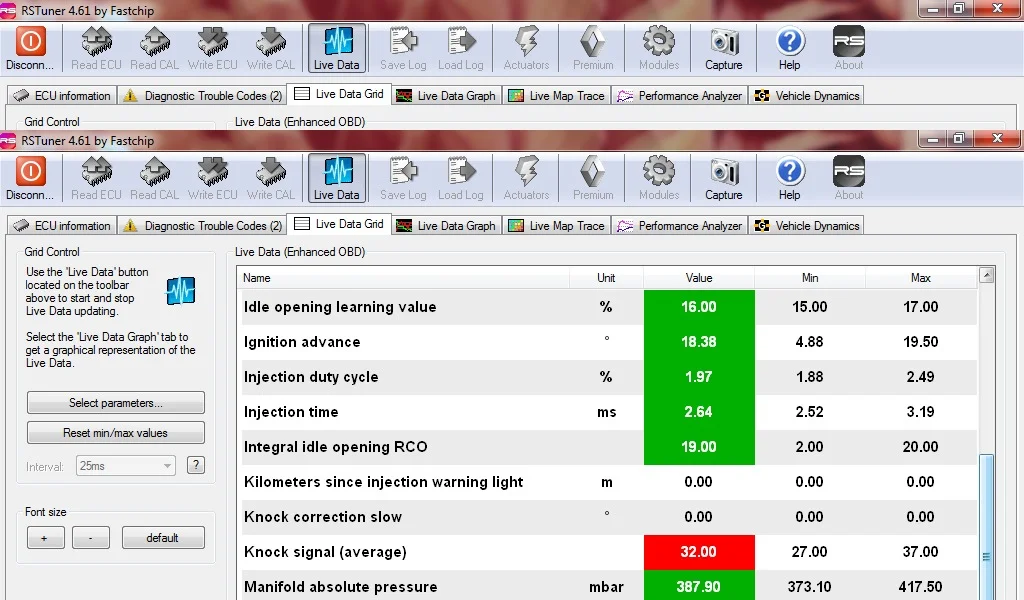The image size is (1024, 600).
Task: Open the ECU information tab in the lower window
Action: 63,226
